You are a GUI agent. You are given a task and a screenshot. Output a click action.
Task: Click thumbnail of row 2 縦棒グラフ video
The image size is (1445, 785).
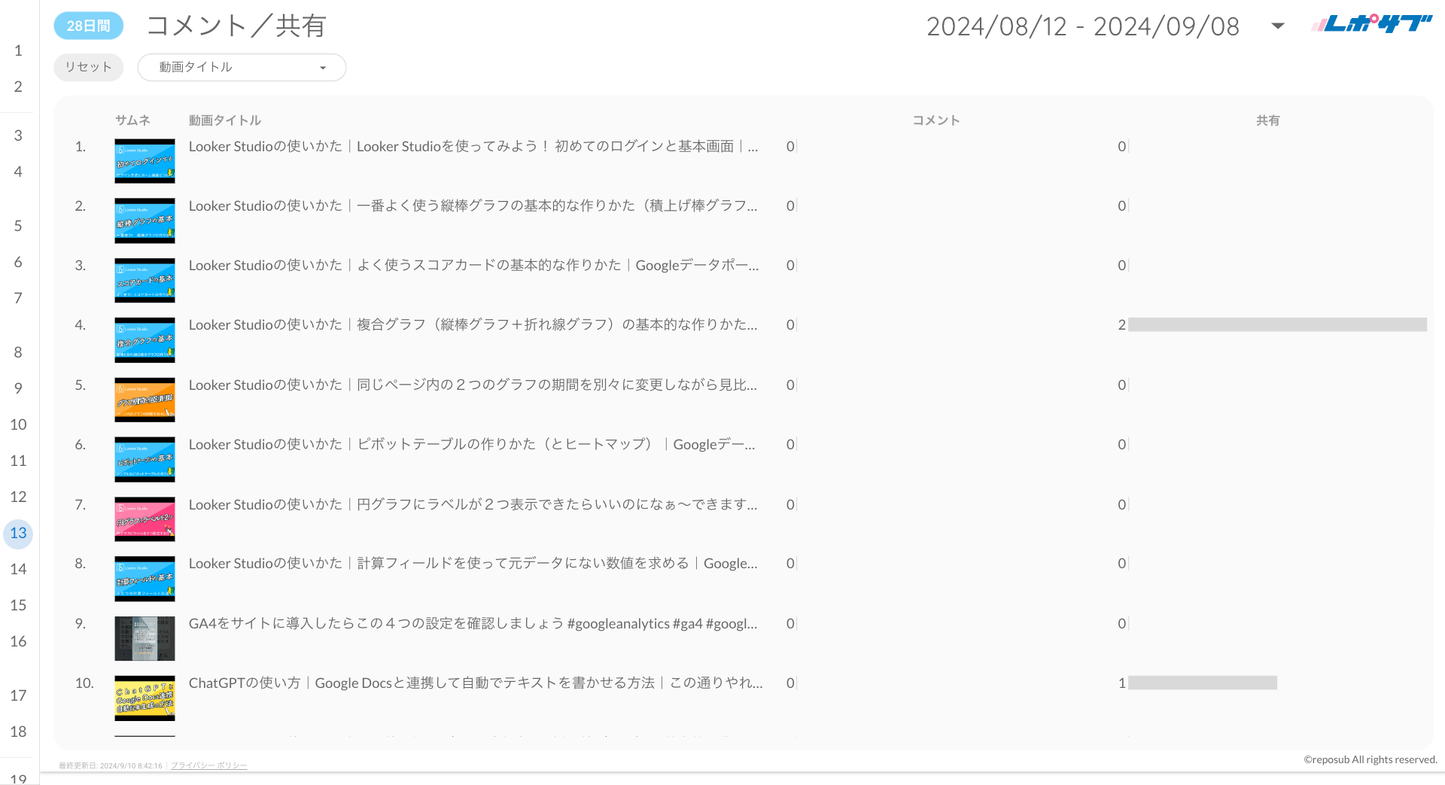(x=145, y=221)
